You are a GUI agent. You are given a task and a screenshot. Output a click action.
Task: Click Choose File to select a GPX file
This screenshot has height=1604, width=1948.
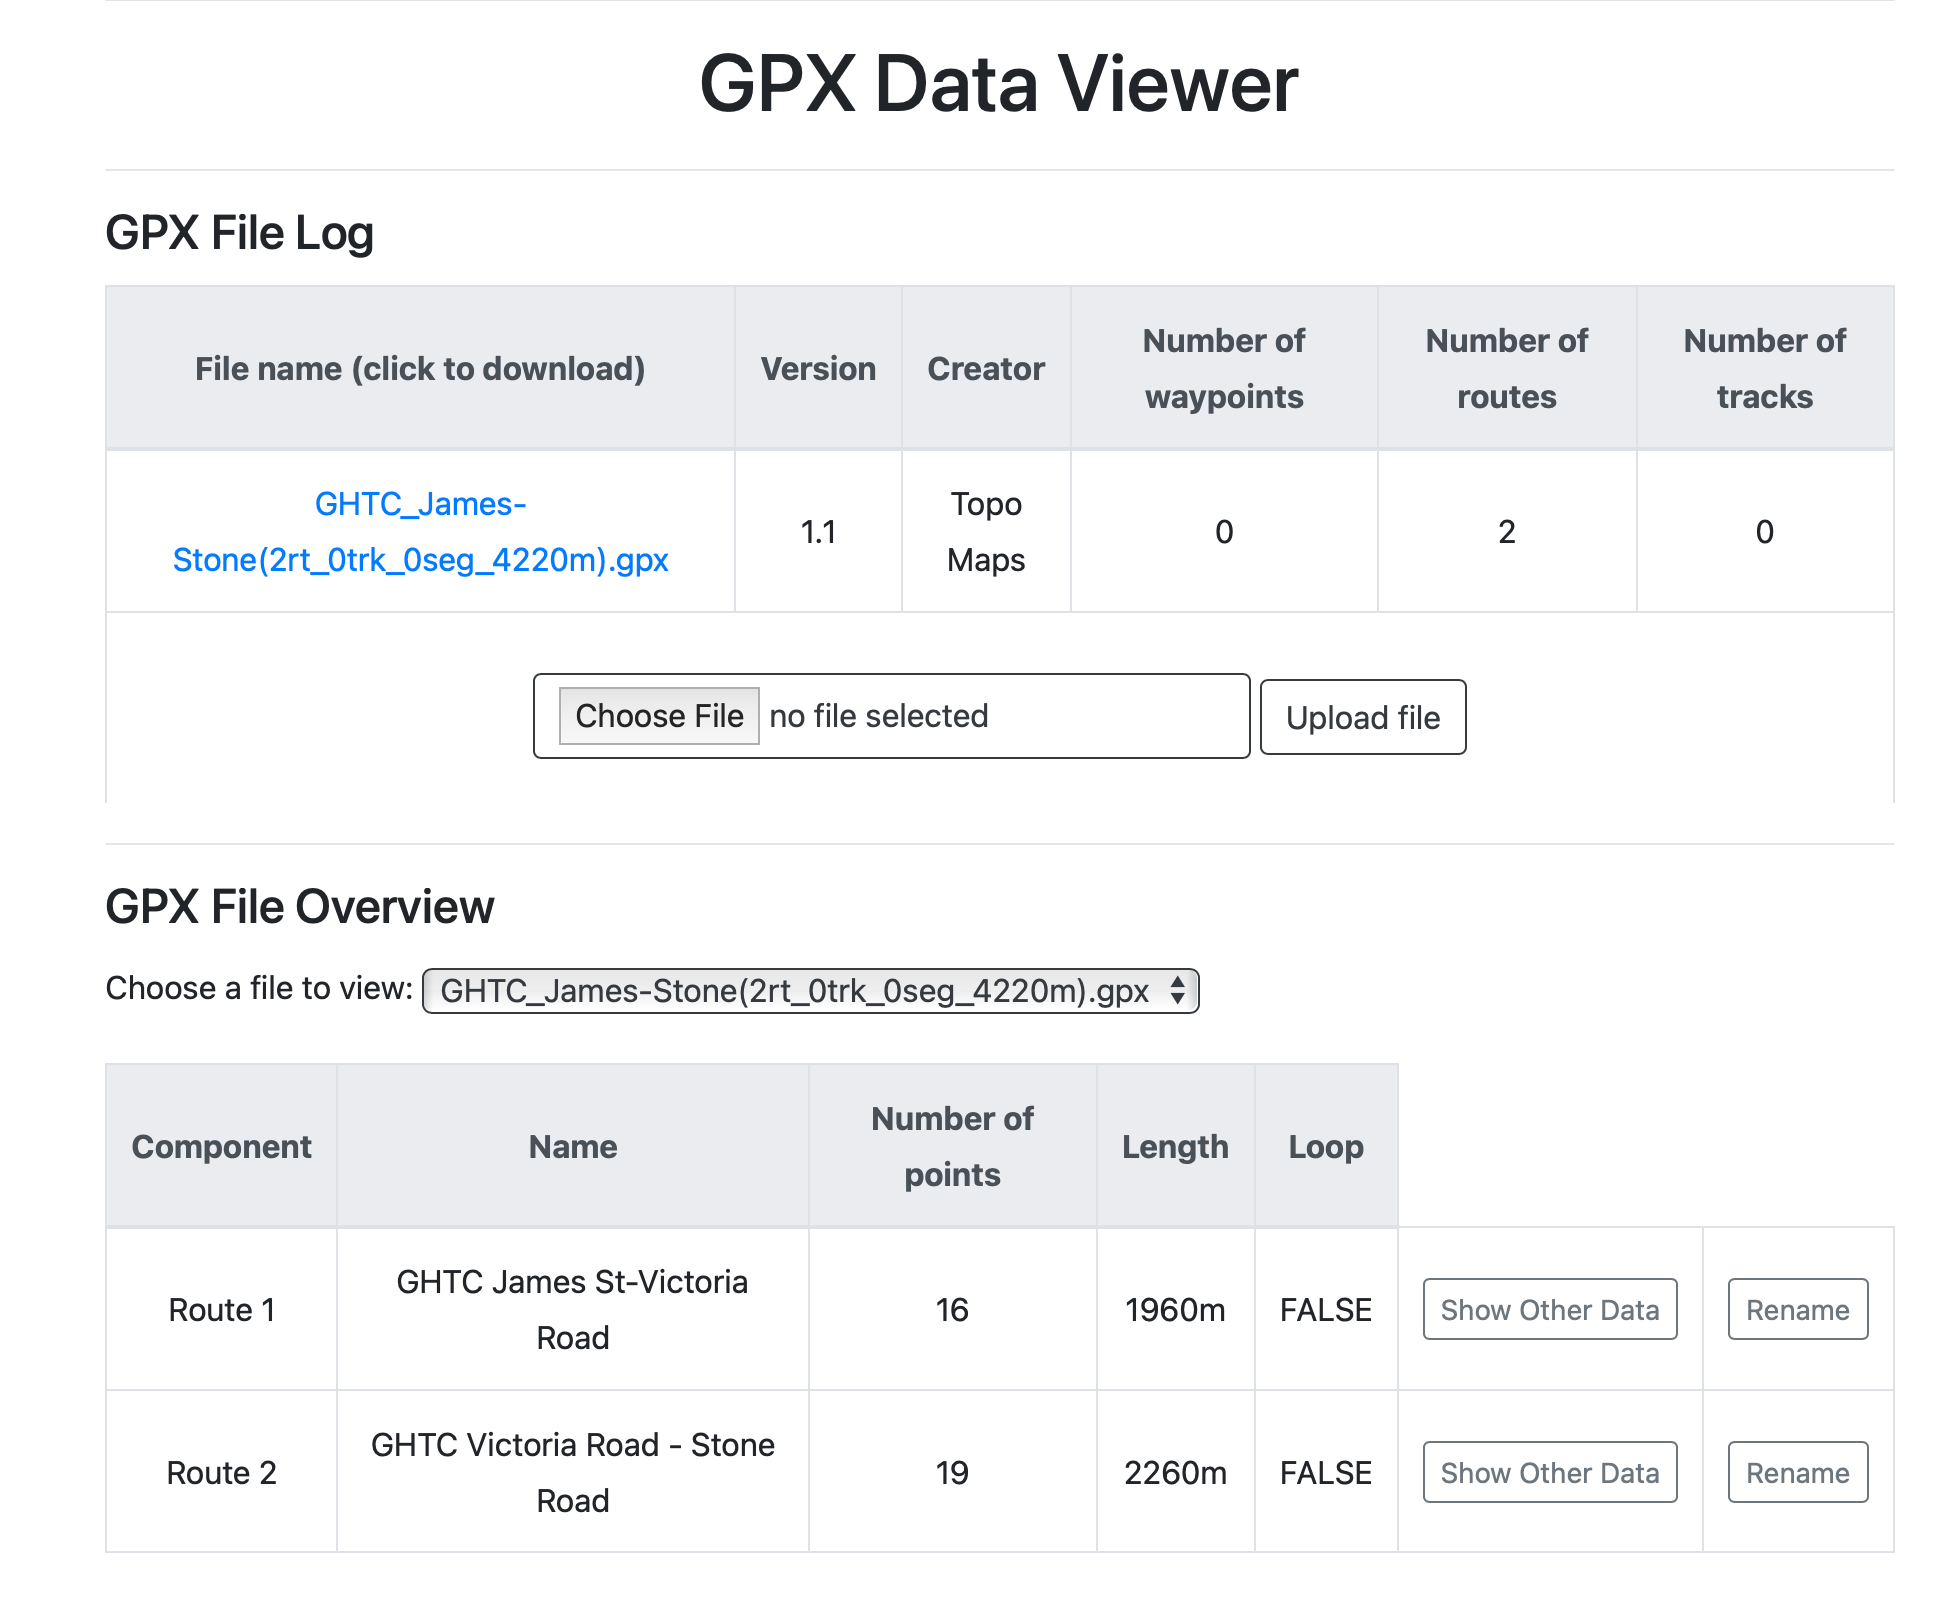(659, 716)
